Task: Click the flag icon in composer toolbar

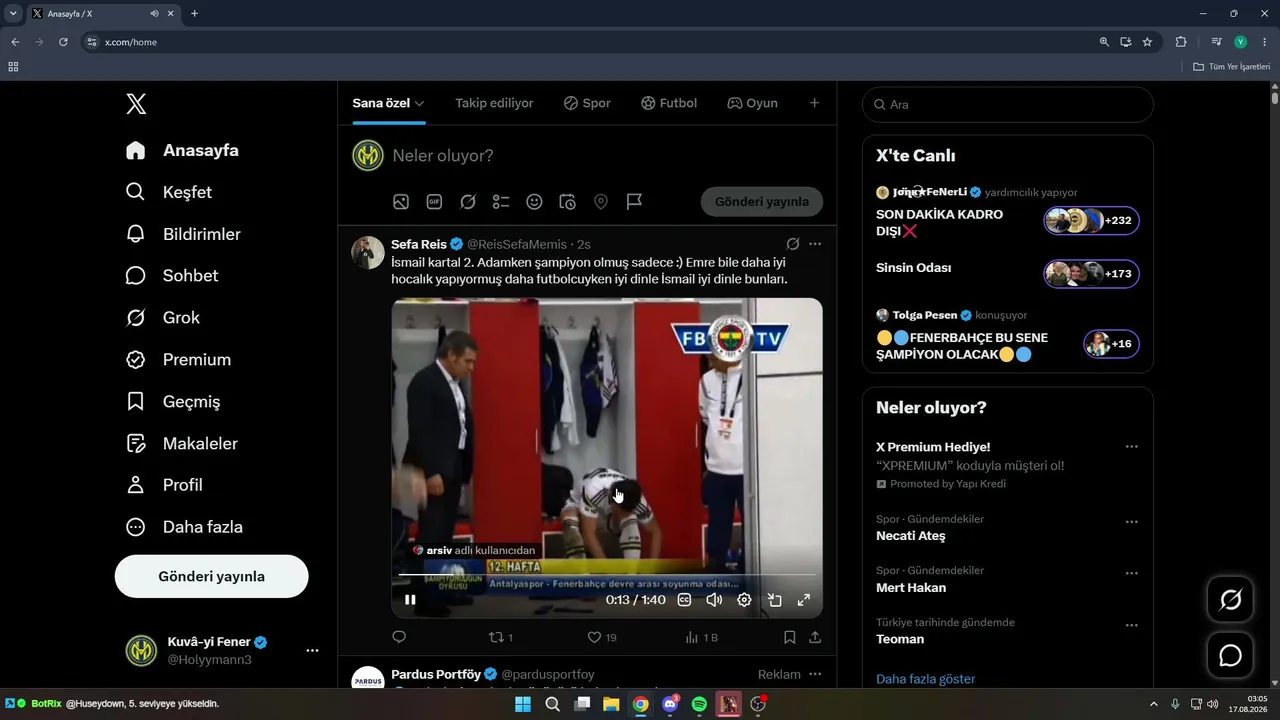Action: click(x=634, y=202)
